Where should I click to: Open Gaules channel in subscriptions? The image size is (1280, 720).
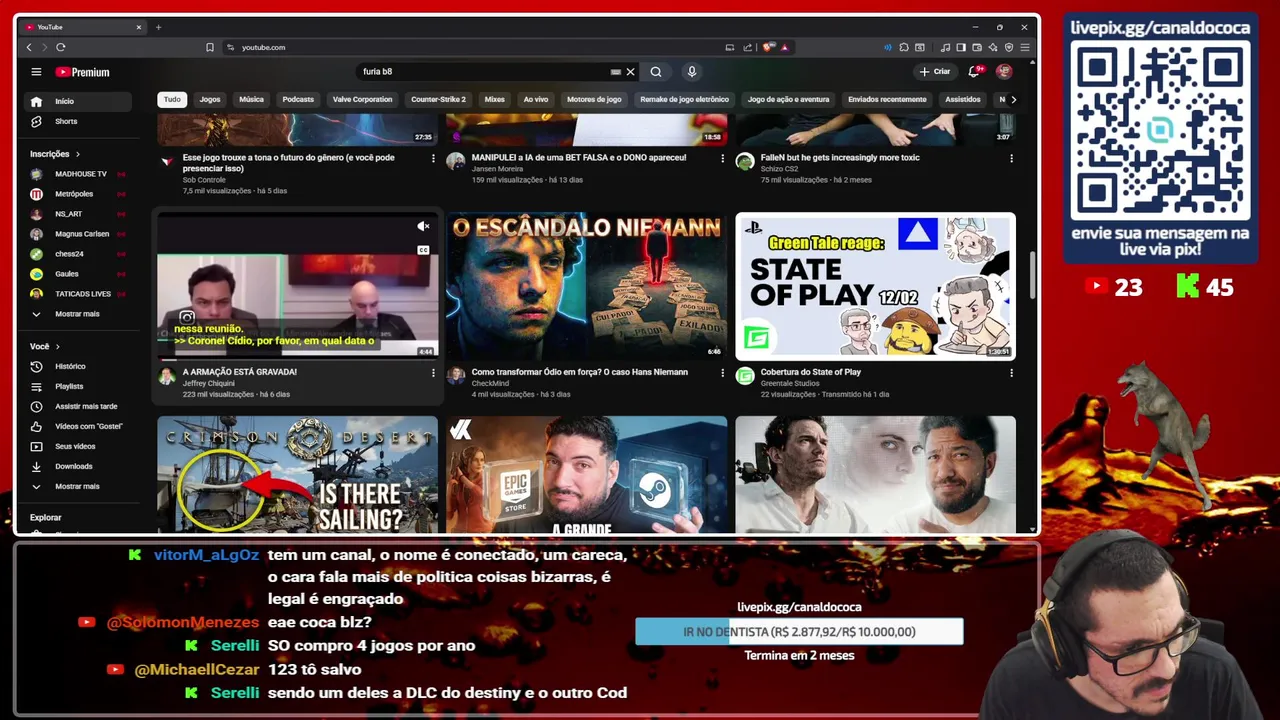click(78, 274)
